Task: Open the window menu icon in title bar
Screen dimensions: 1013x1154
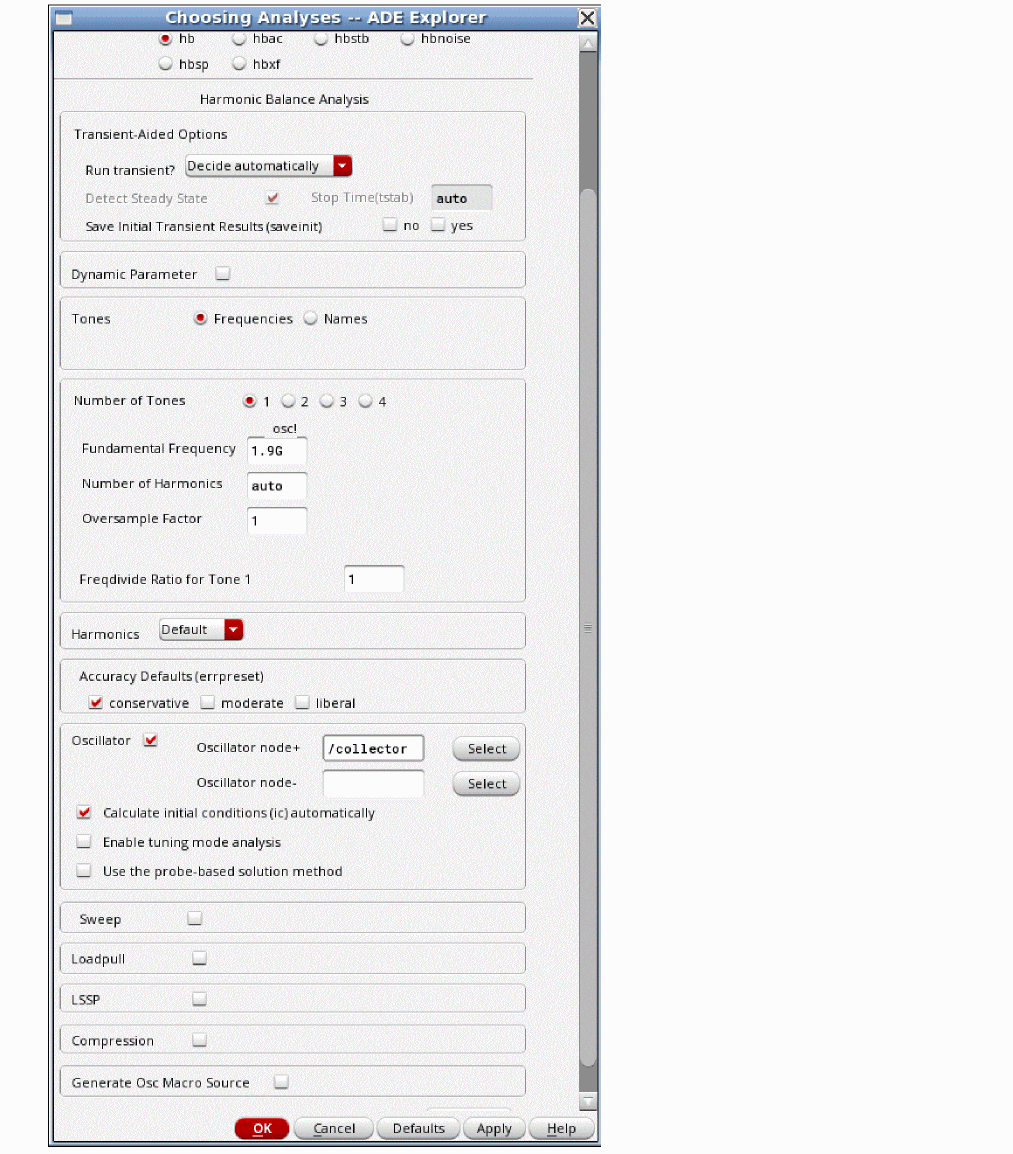Action: pyautogui.click(x=63, y=18)
